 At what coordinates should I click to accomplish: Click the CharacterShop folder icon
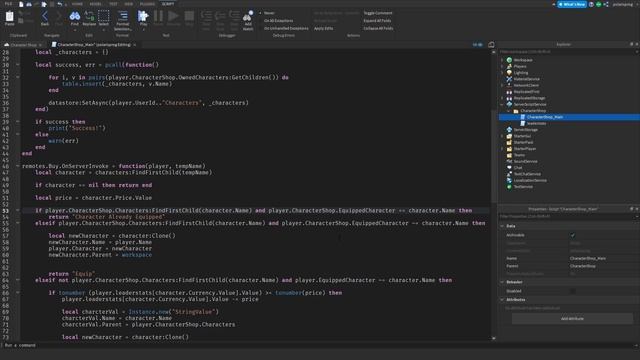pos(516,111)
